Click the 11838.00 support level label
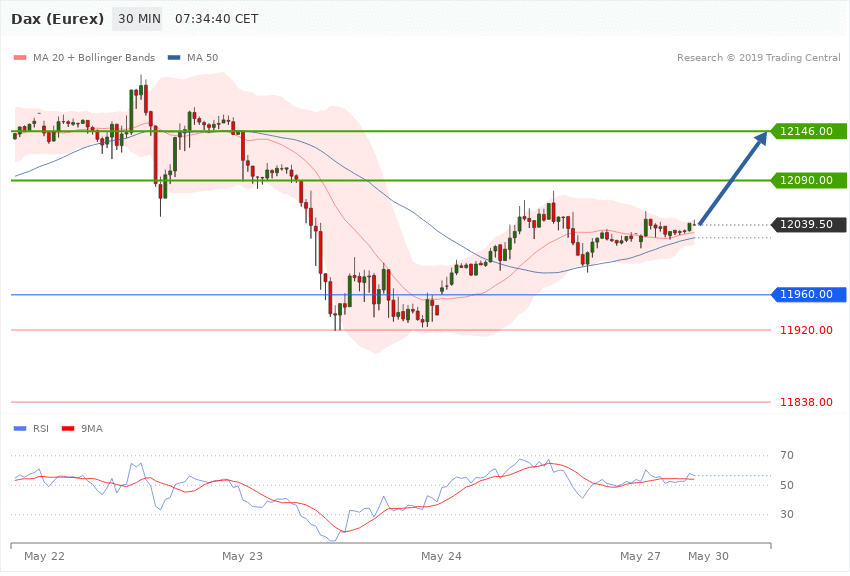Image resolution: width=850 pixels, height=576 pixels. [806, 402]
